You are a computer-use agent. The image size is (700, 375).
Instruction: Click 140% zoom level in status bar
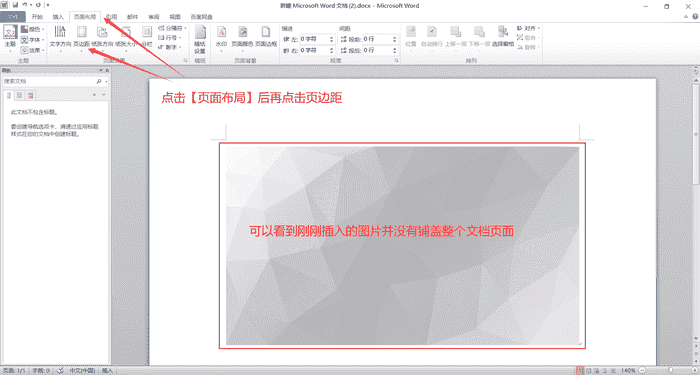(x=628, y=371)
